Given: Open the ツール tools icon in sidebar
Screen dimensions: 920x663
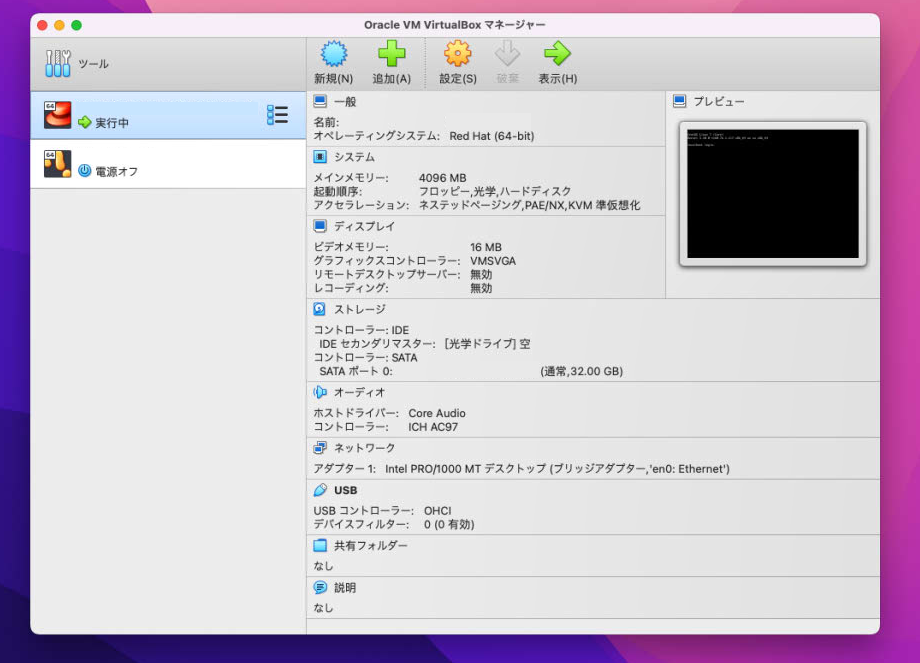Looking at the screenshot, I should (x=58, y=63).
